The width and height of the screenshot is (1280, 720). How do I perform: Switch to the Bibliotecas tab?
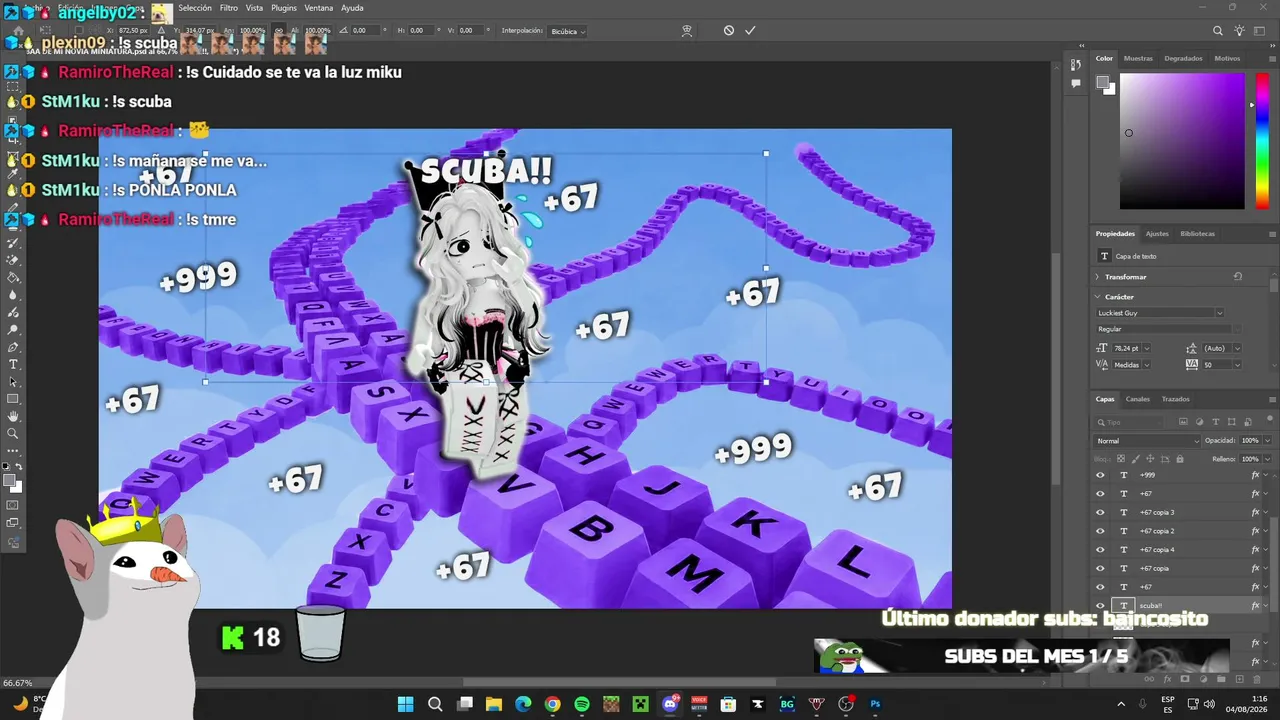coord(1198,234)
